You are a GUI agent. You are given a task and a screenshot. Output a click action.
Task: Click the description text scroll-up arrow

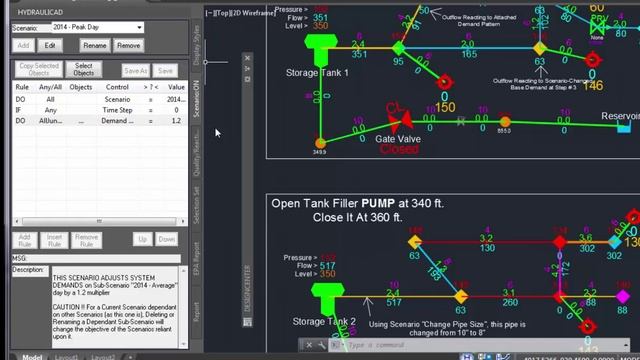(183, 271)
